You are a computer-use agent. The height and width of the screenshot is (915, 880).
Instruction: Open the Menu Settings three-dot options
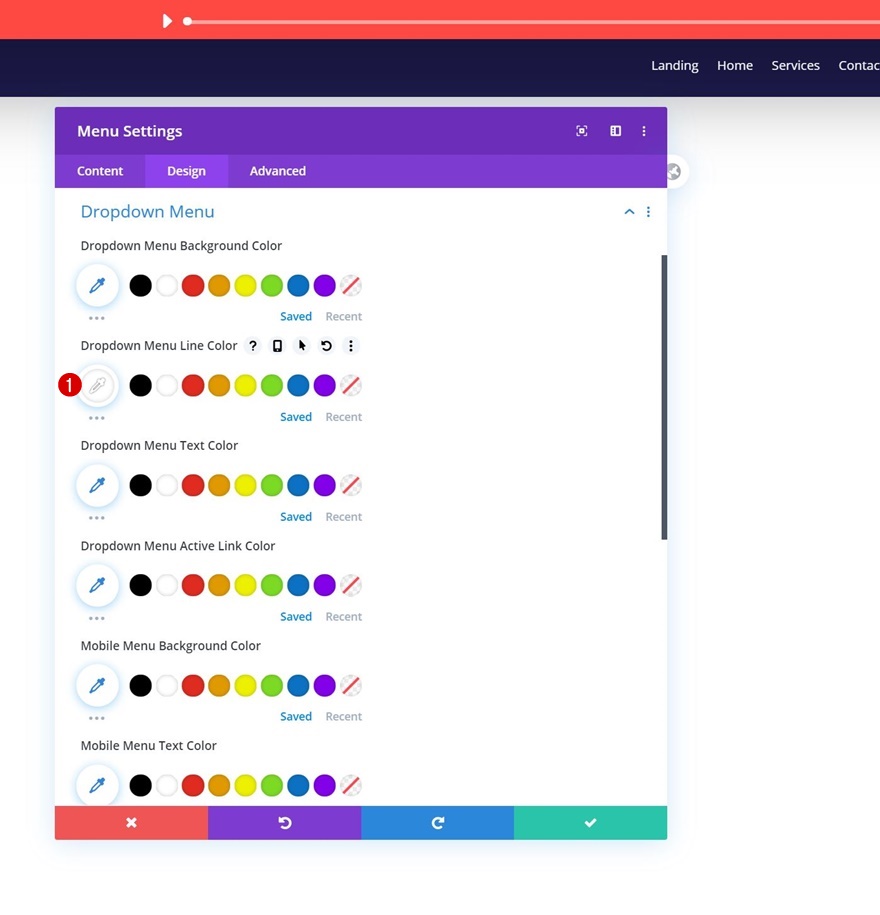[x=644, y=131]
